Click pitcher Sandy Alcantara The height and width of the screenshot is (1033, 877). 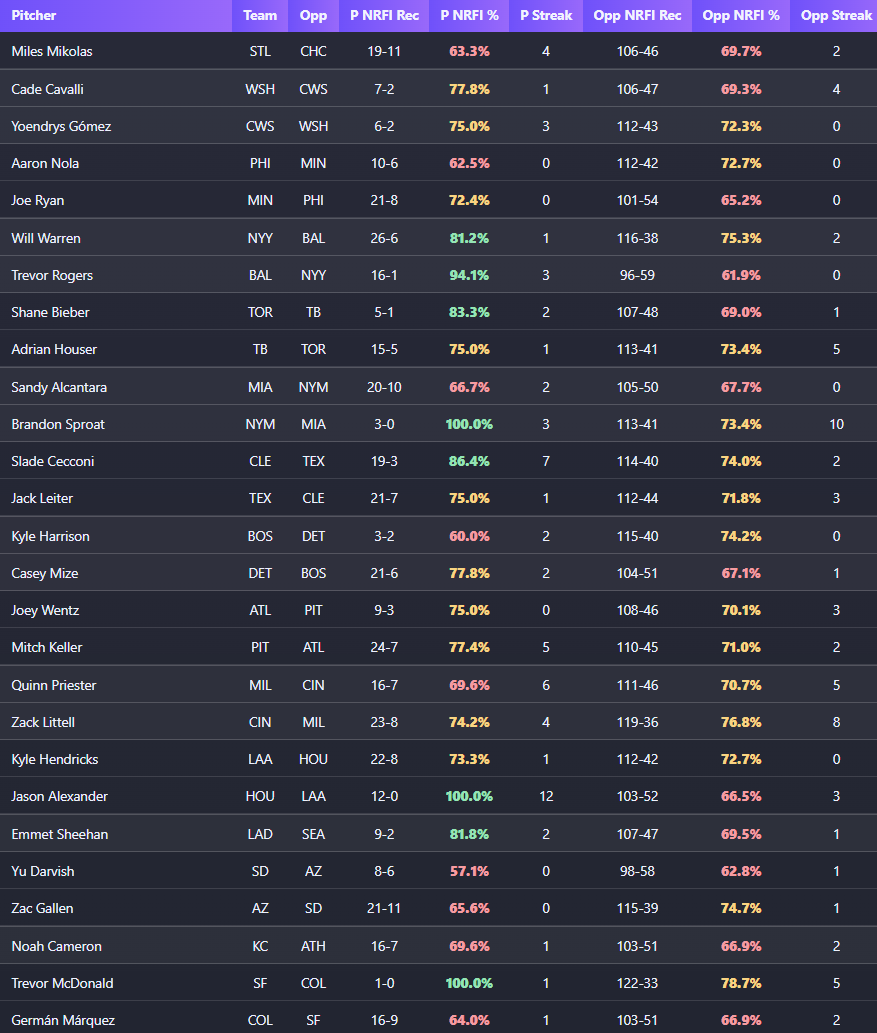coord(59,387)
